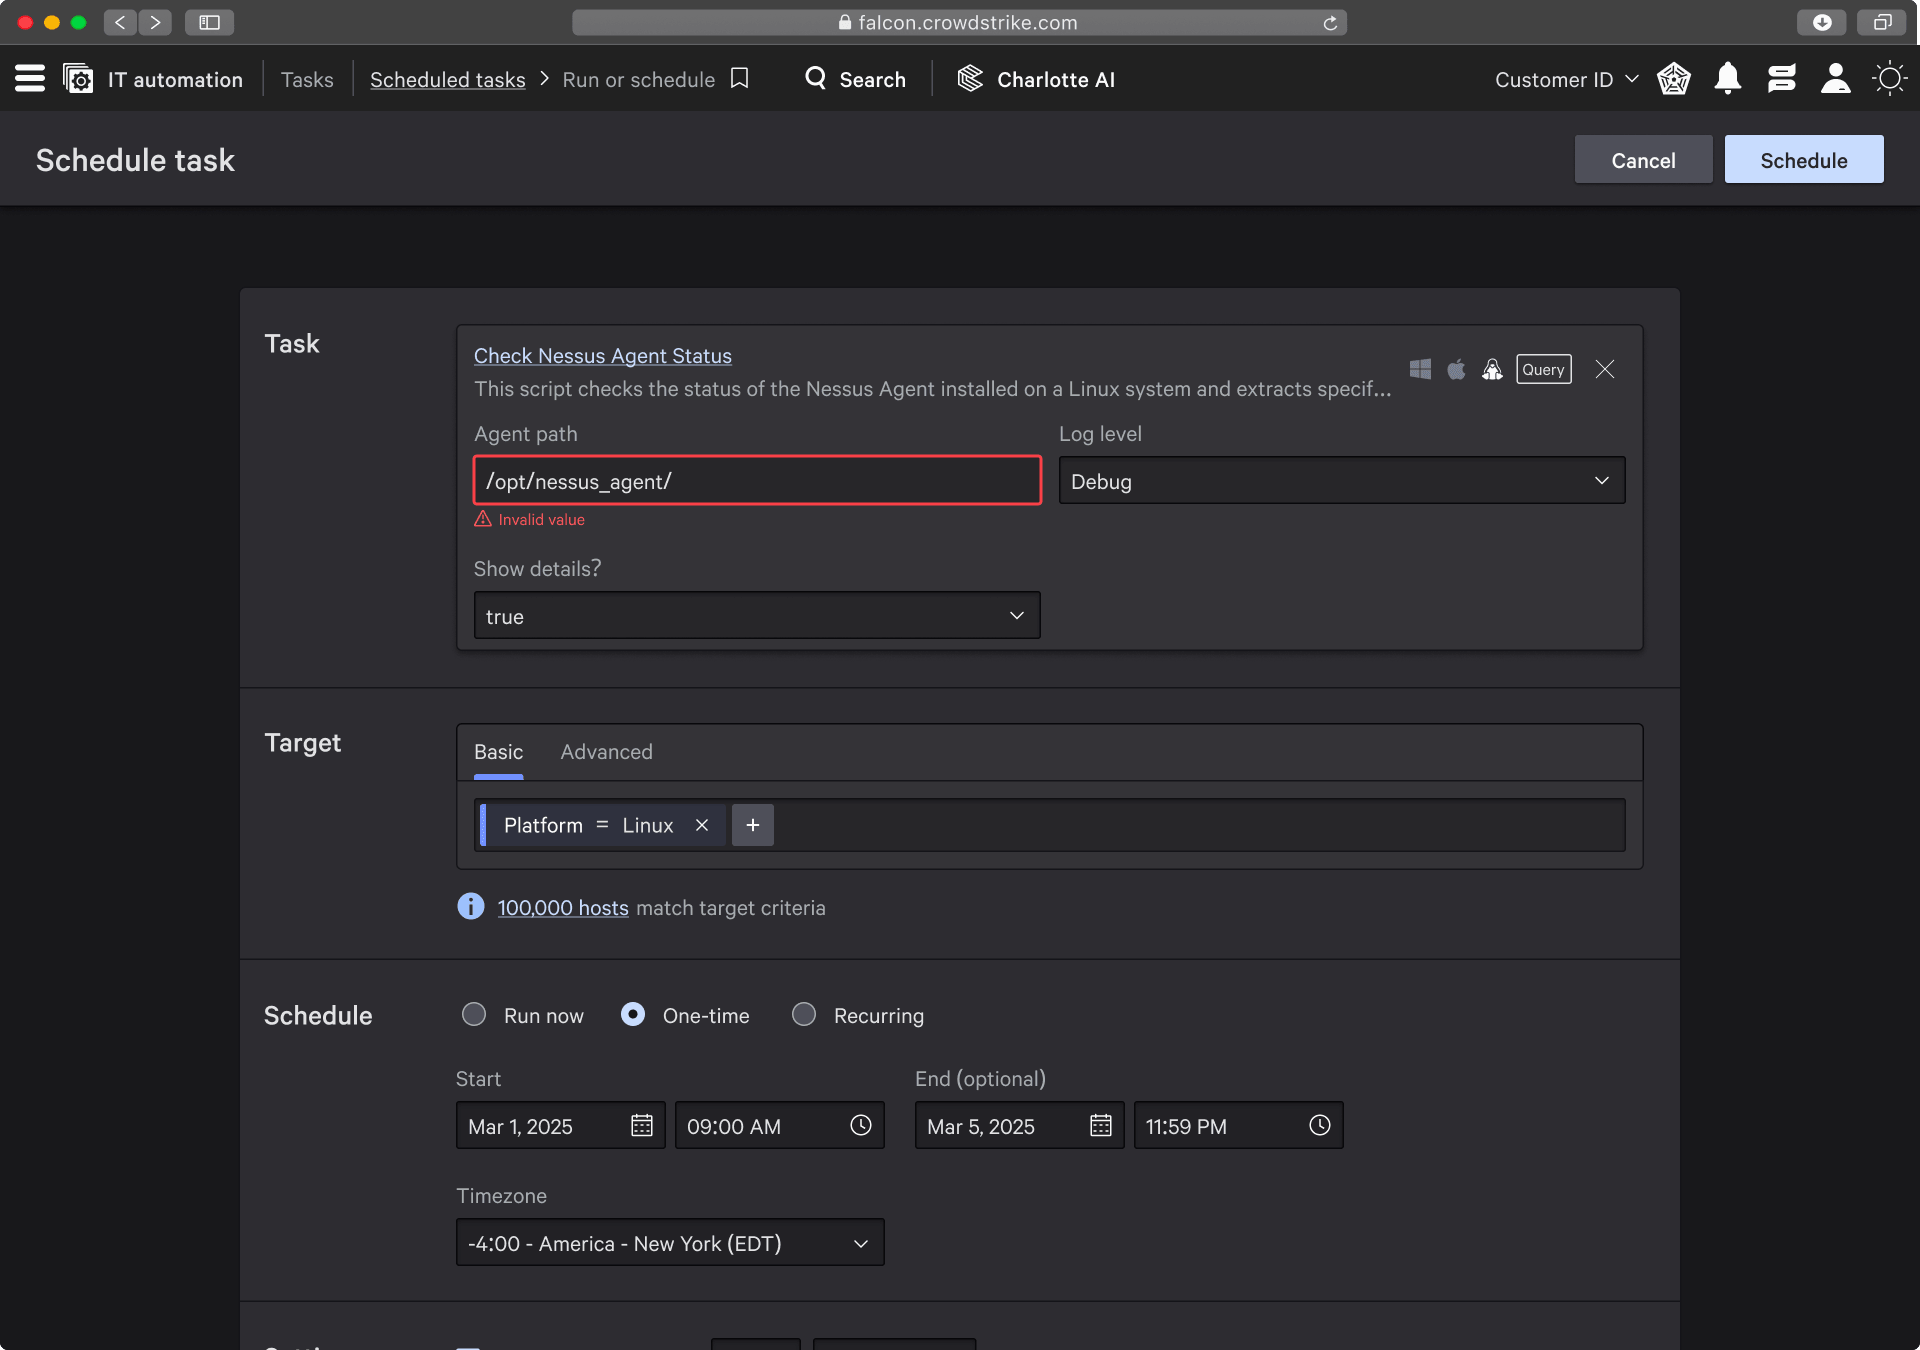Expand the Log level dropdown
Image resolution: width=1920 pixels, height=1350 pixels.
tap(1342, 481)
